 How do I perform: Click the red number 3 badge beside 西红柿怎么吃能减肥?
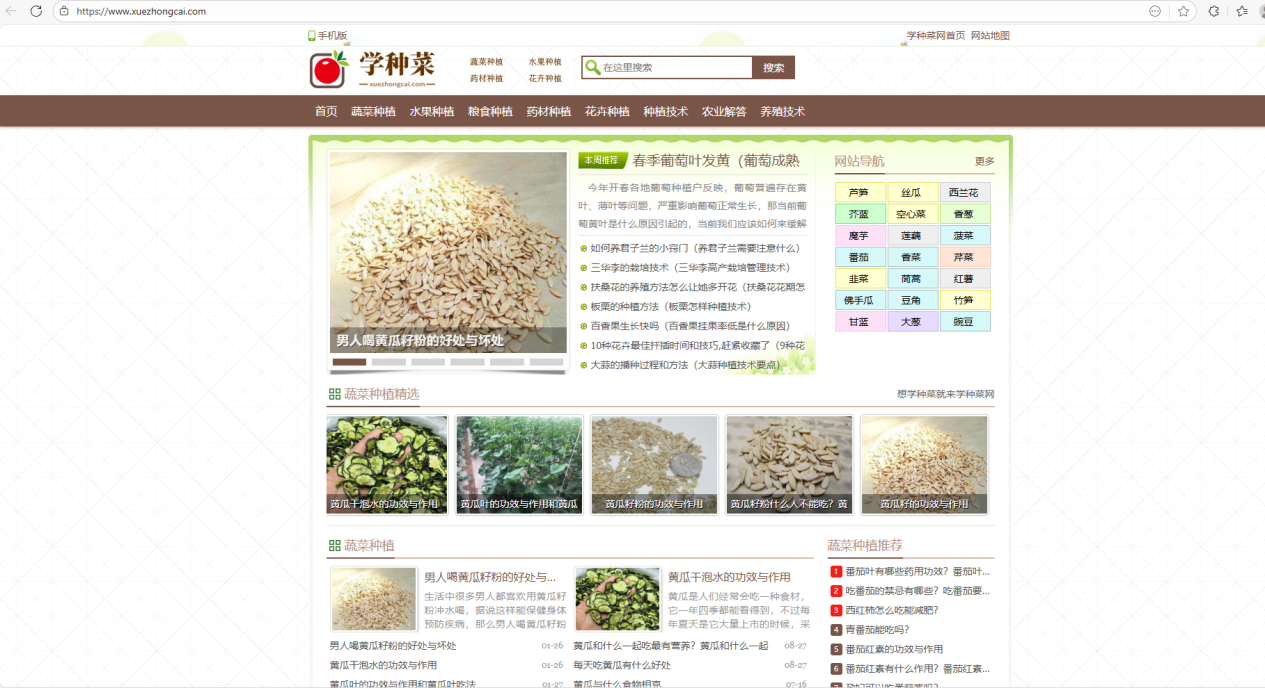836,610
